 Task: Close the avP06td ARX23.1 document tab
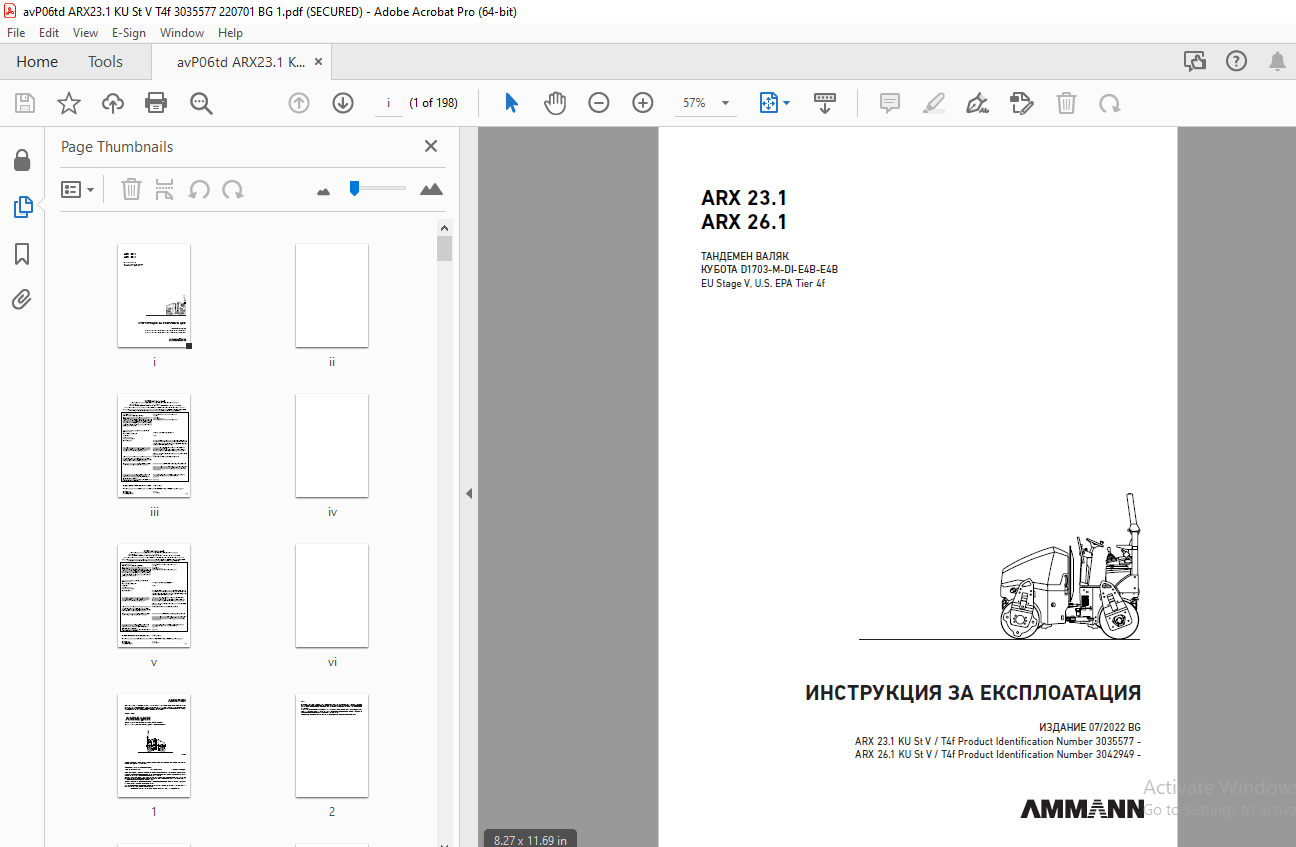(x=319, y=62)
